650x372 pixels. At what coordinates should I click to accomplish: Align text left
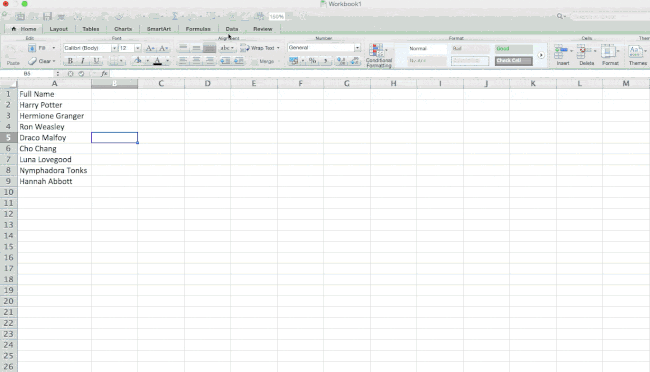(x=183, y=61)
